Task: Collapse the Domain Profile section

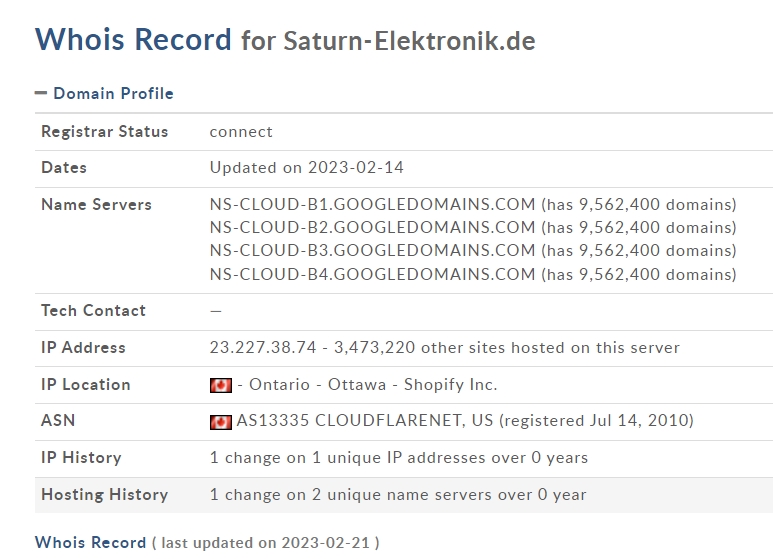Action: (41, 93)
